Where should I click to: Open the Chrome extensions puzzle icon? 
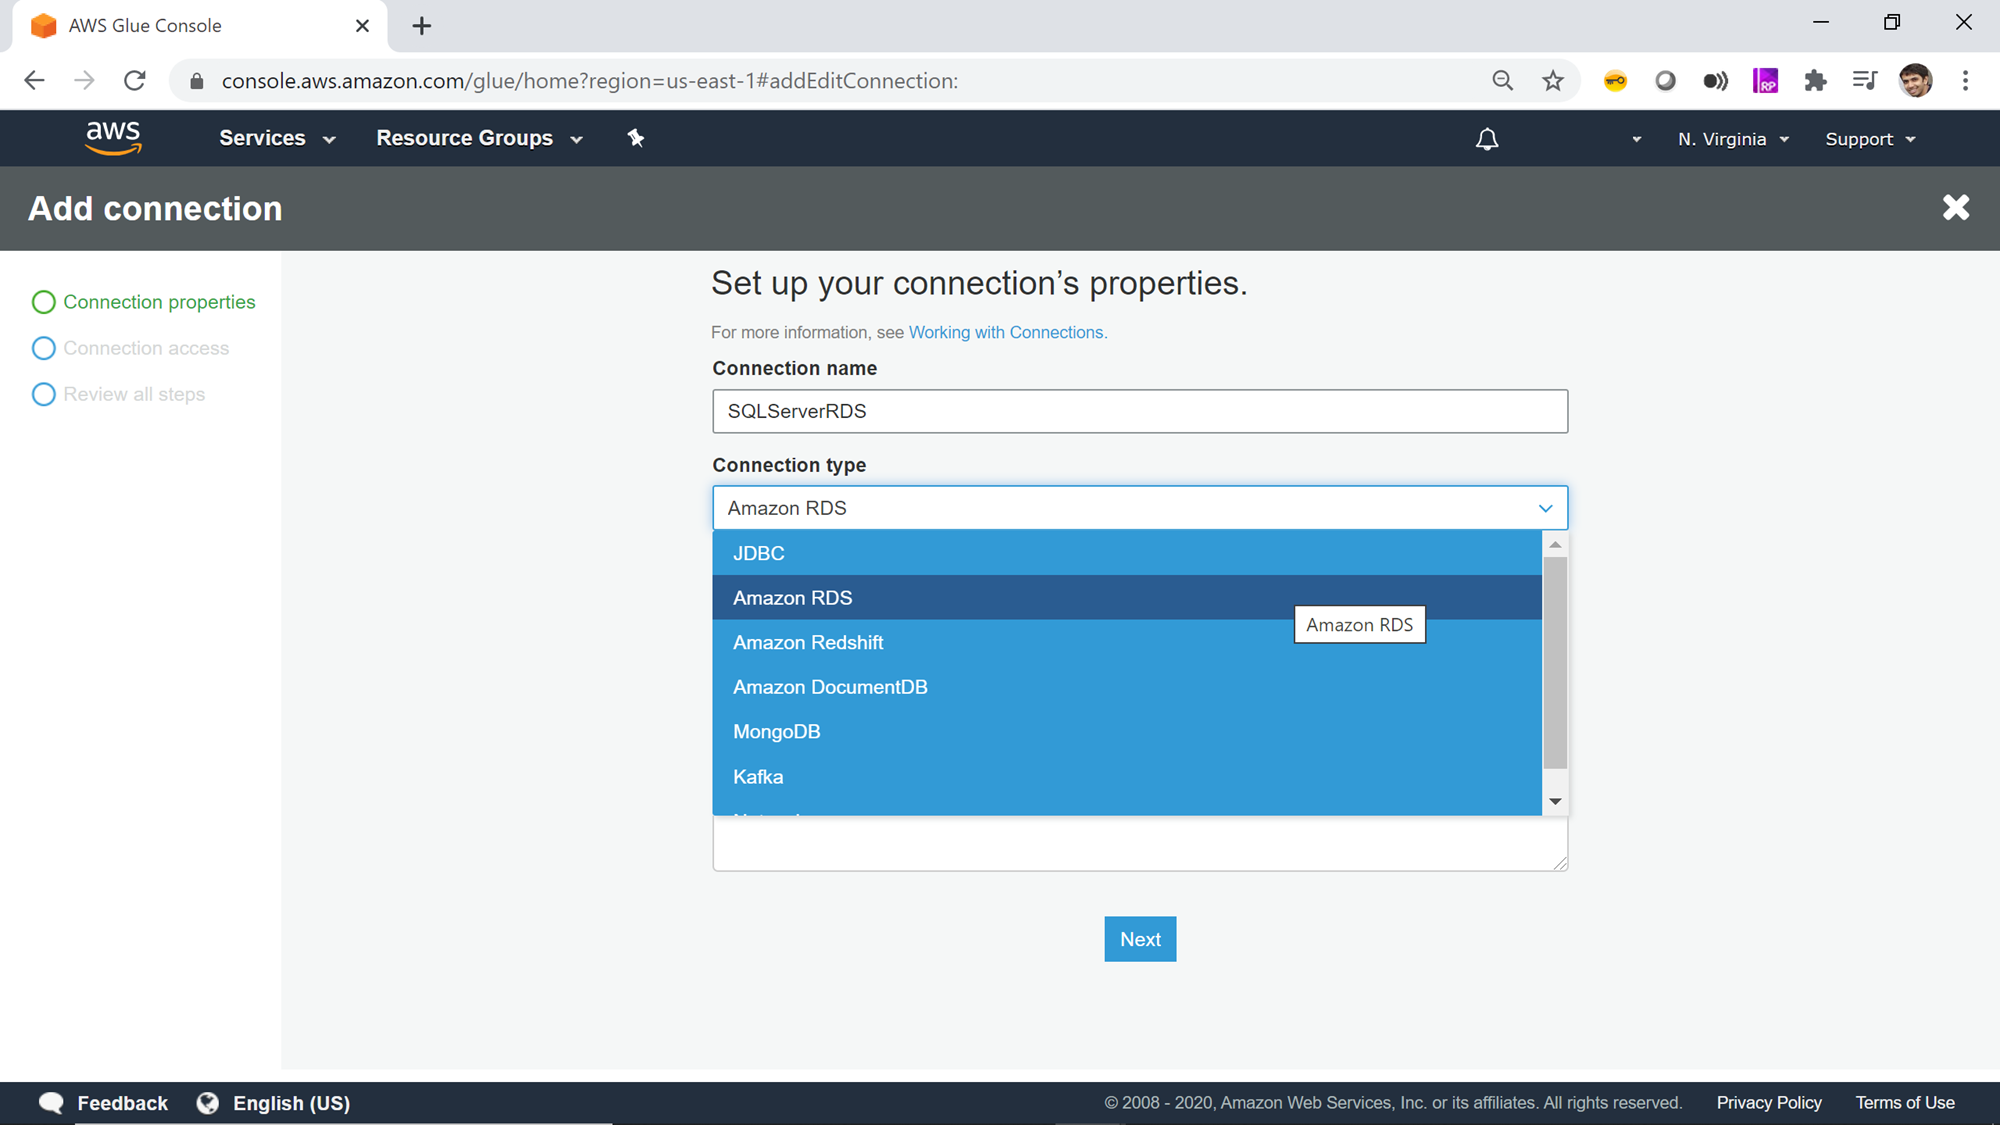[x=1815, y=81]
